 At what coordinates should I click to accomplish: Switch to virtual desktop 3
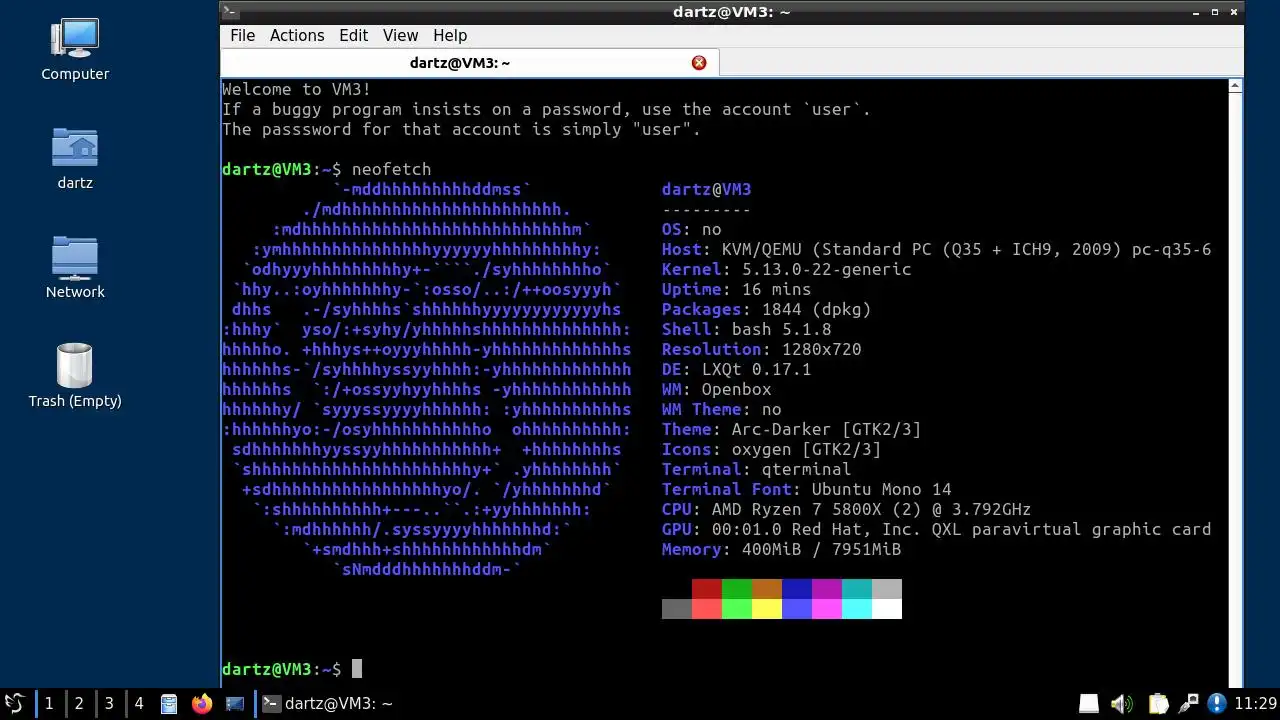coord(108,704)
